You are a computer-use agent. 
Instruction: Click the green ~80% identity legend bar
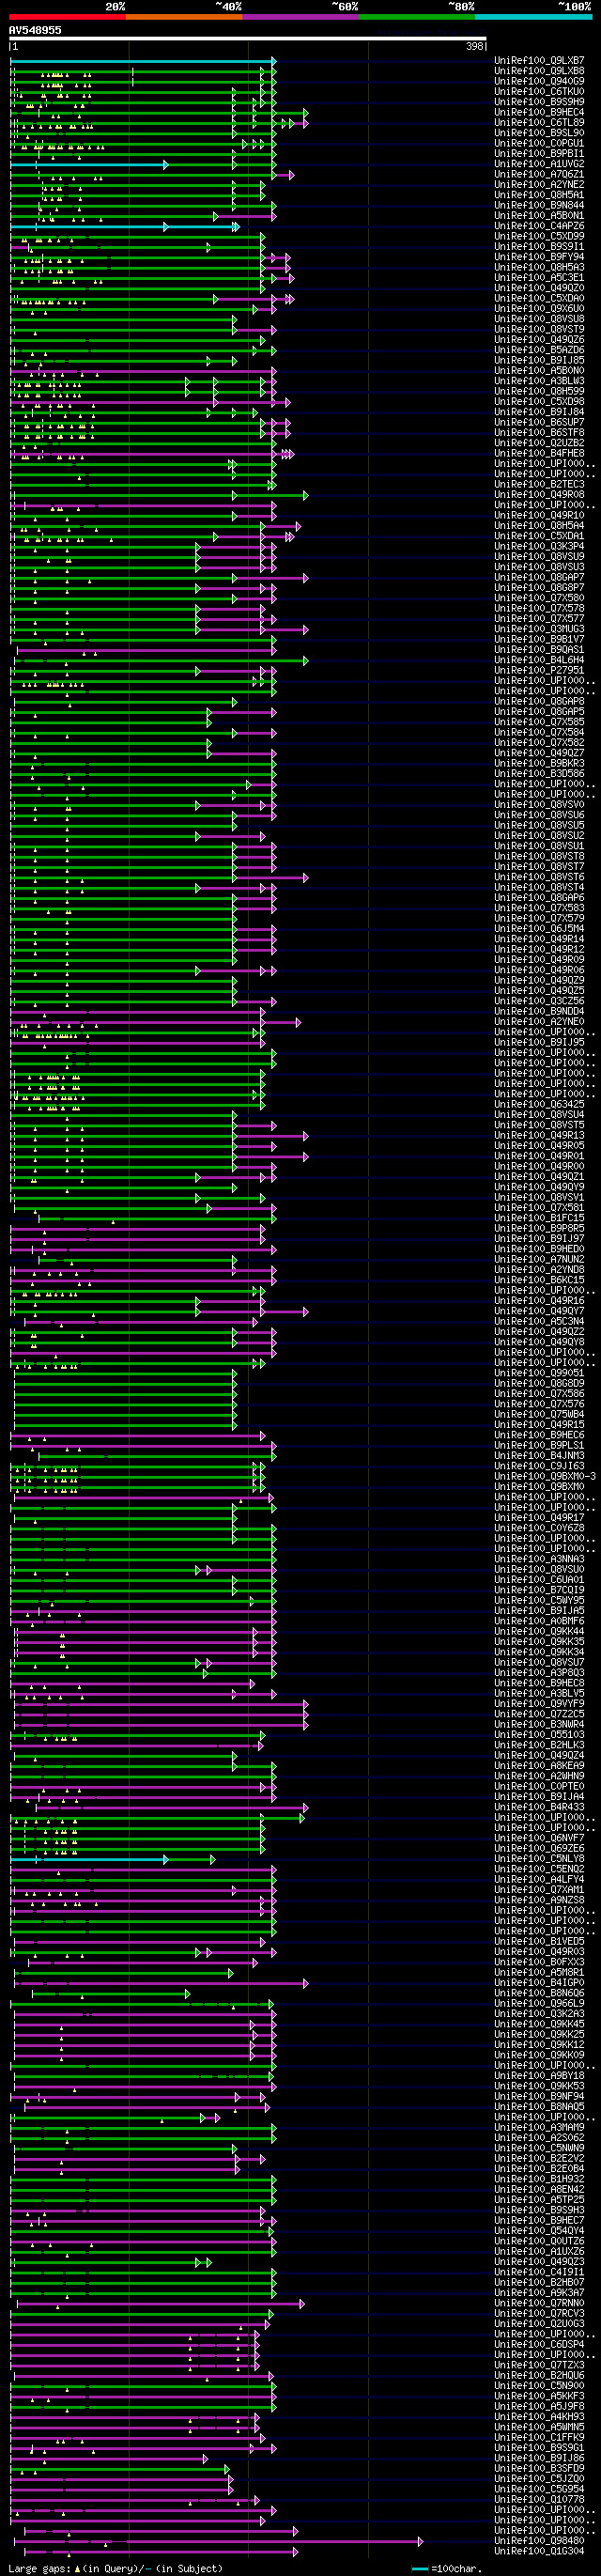(x=417, y=17)
